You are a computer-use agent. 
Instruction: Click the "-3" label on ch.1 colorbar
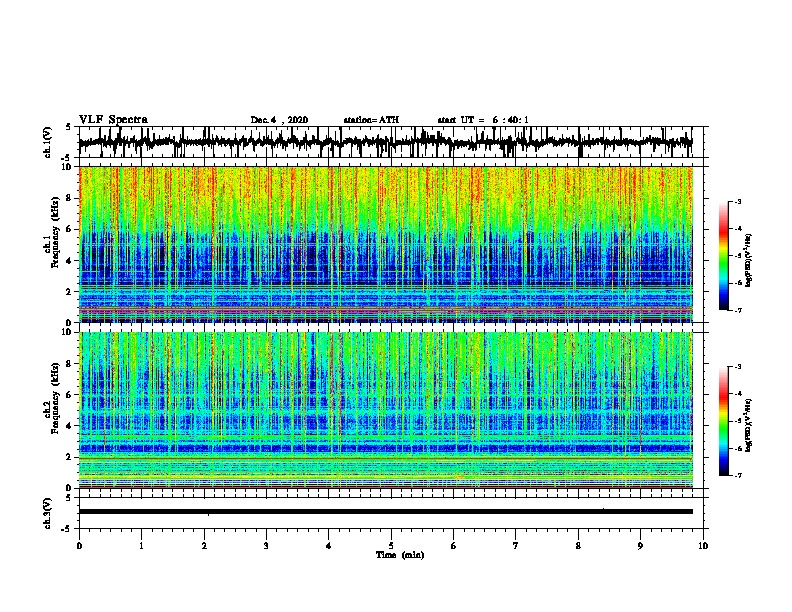738,202
